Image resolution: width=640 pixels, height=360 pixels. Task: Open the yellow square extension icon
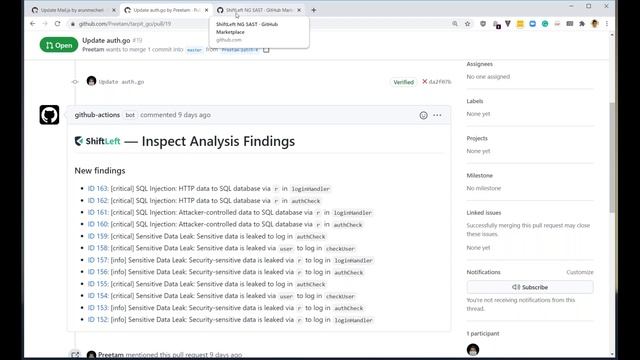[x=520, y=24]
